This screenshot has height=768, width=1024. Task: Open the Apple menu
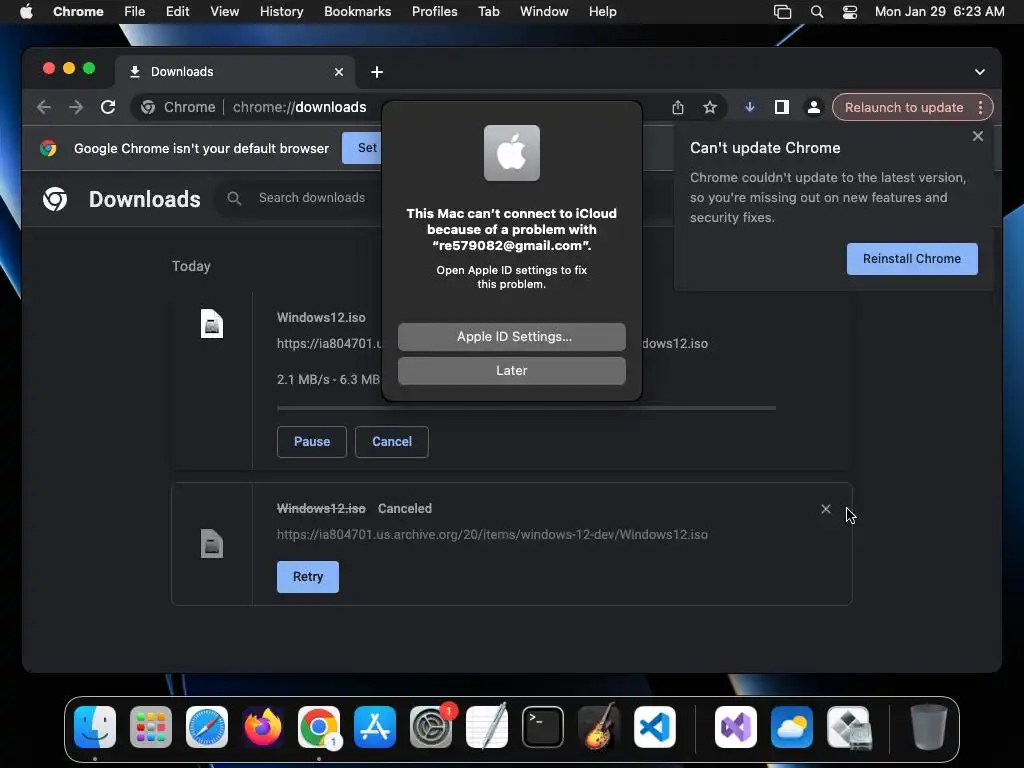[26, 12]
